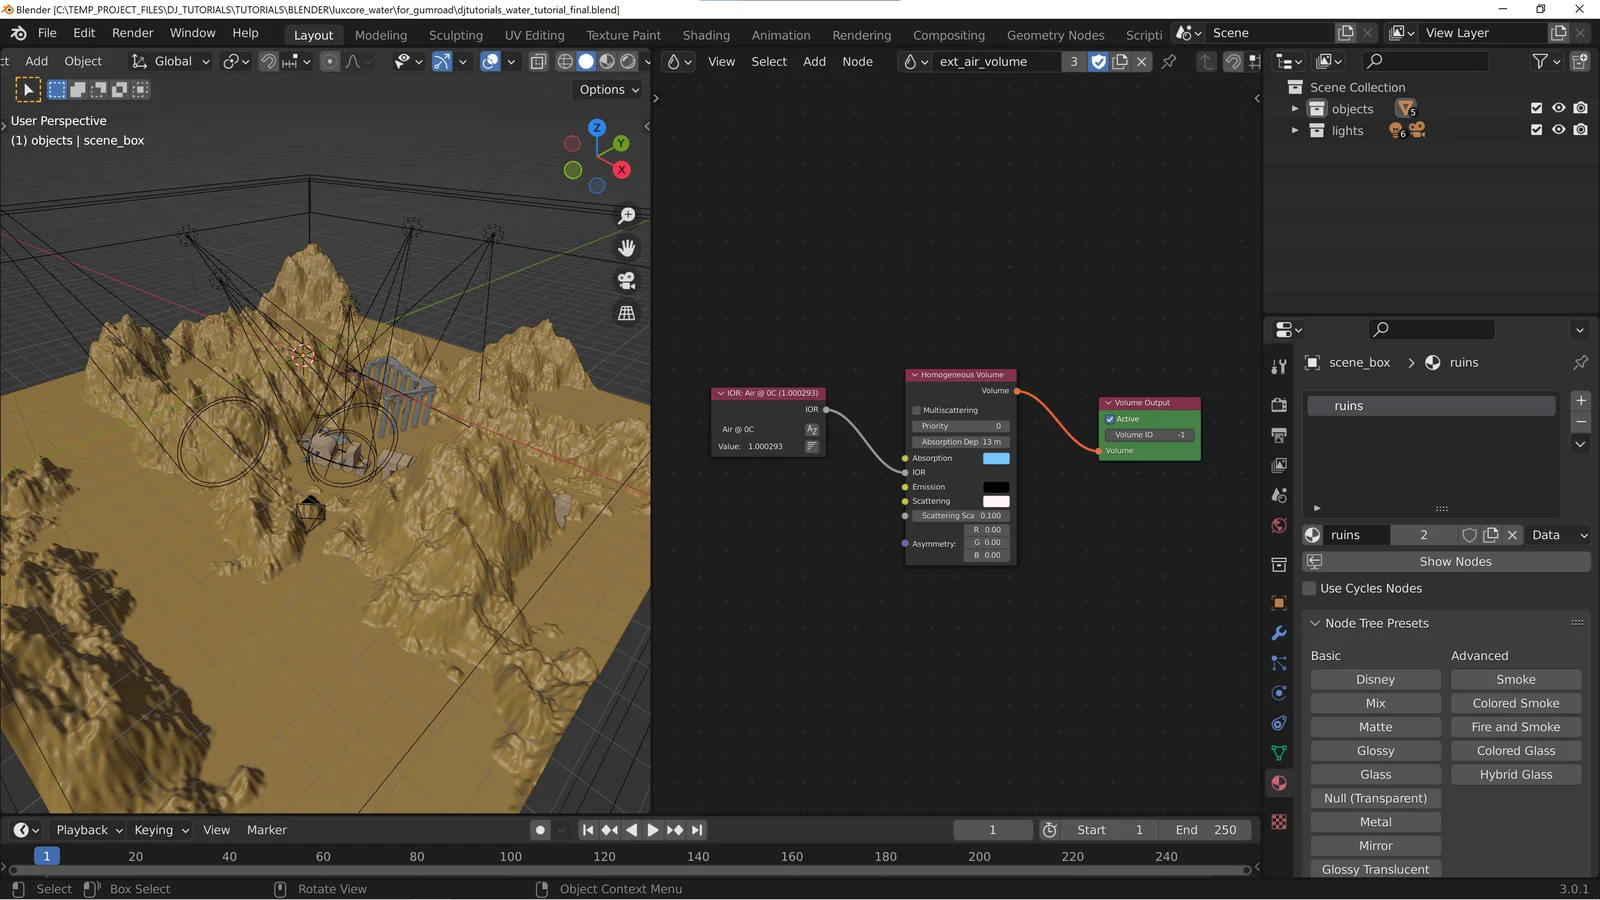Hide the lights collection in outliner

tap(1558, 130)
